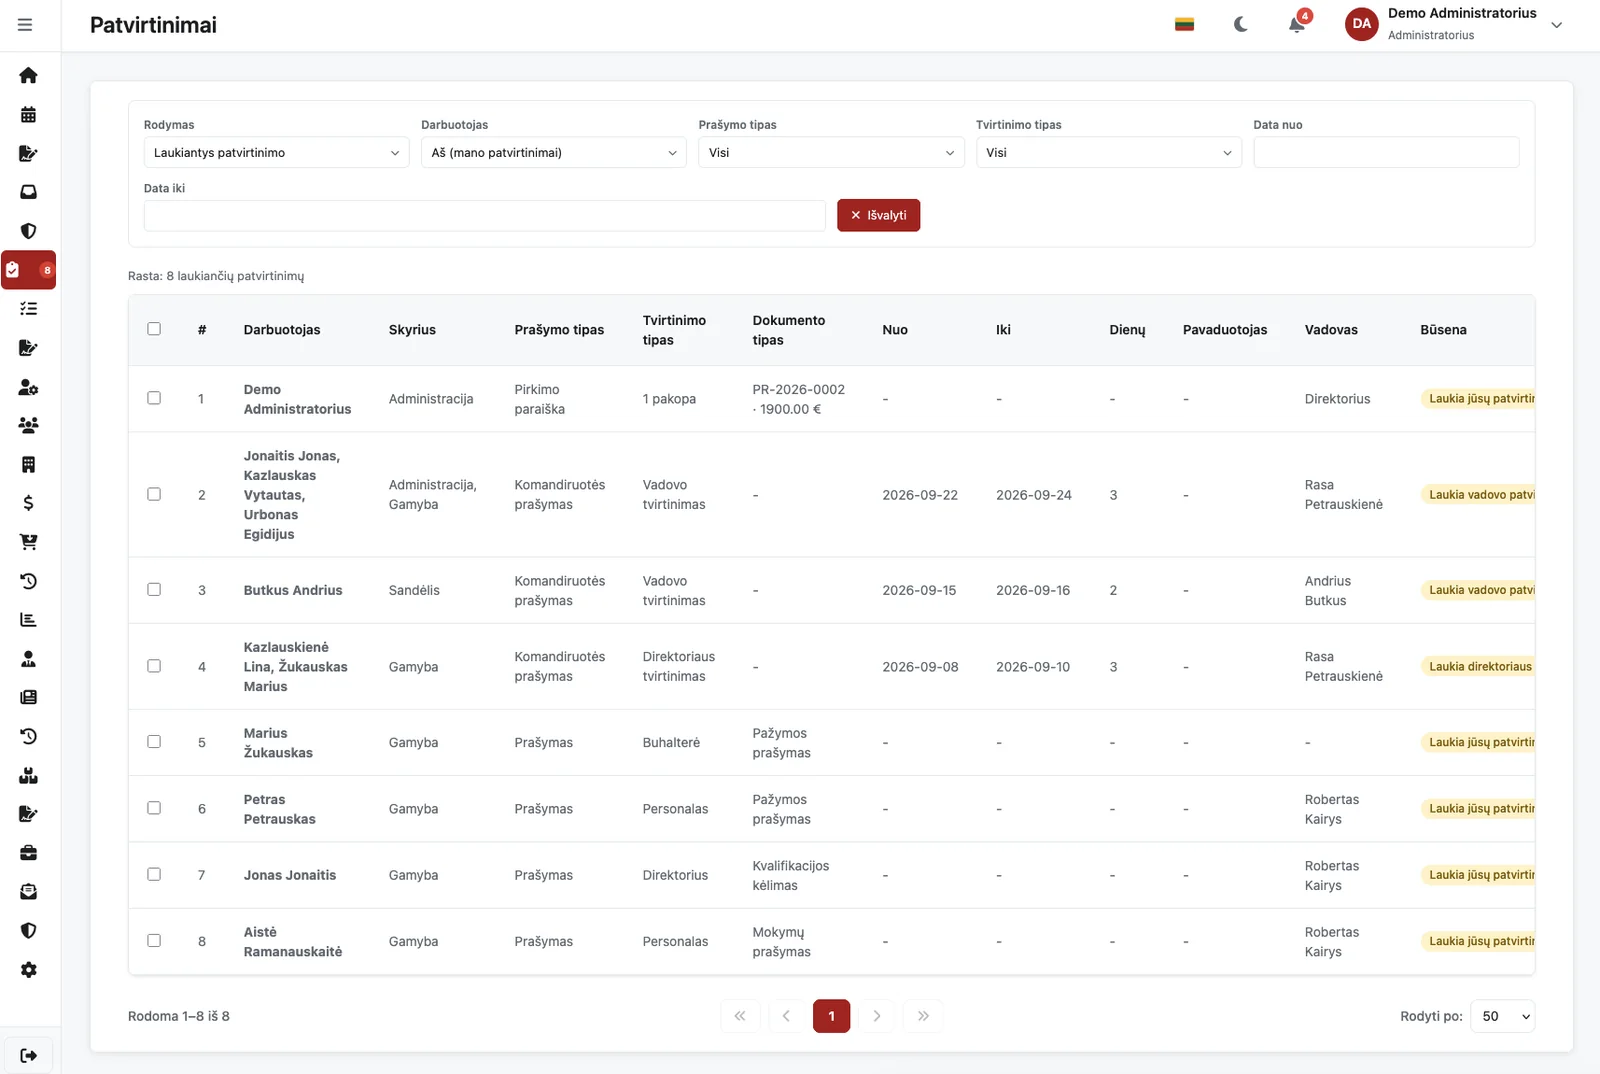This screenshot has height=1074, width=1600.
Task: Tick the checkbox for Jonas Jonaitis
Action: pyautogui.click(x=154, y=874)
